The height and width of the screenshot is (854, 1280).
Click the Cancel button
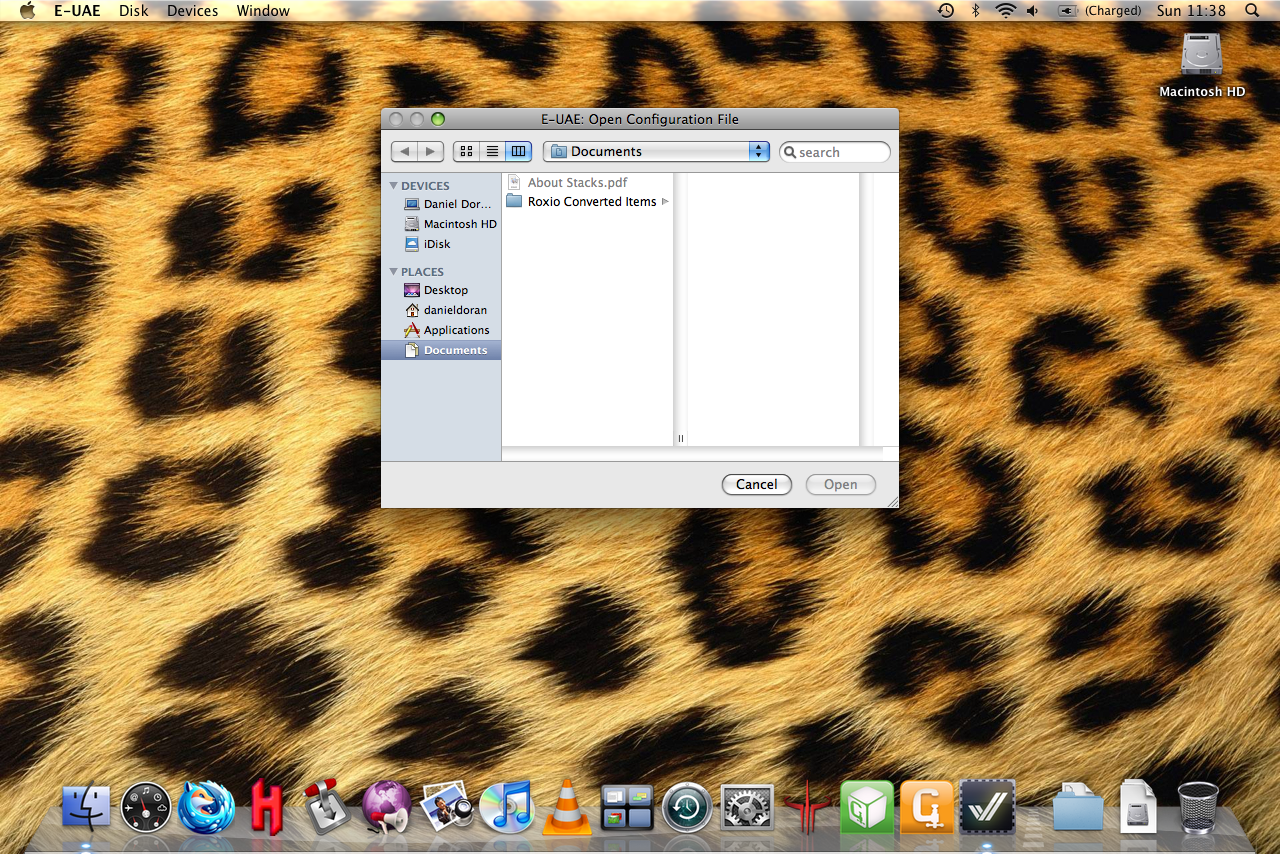[x=757, y=484]
